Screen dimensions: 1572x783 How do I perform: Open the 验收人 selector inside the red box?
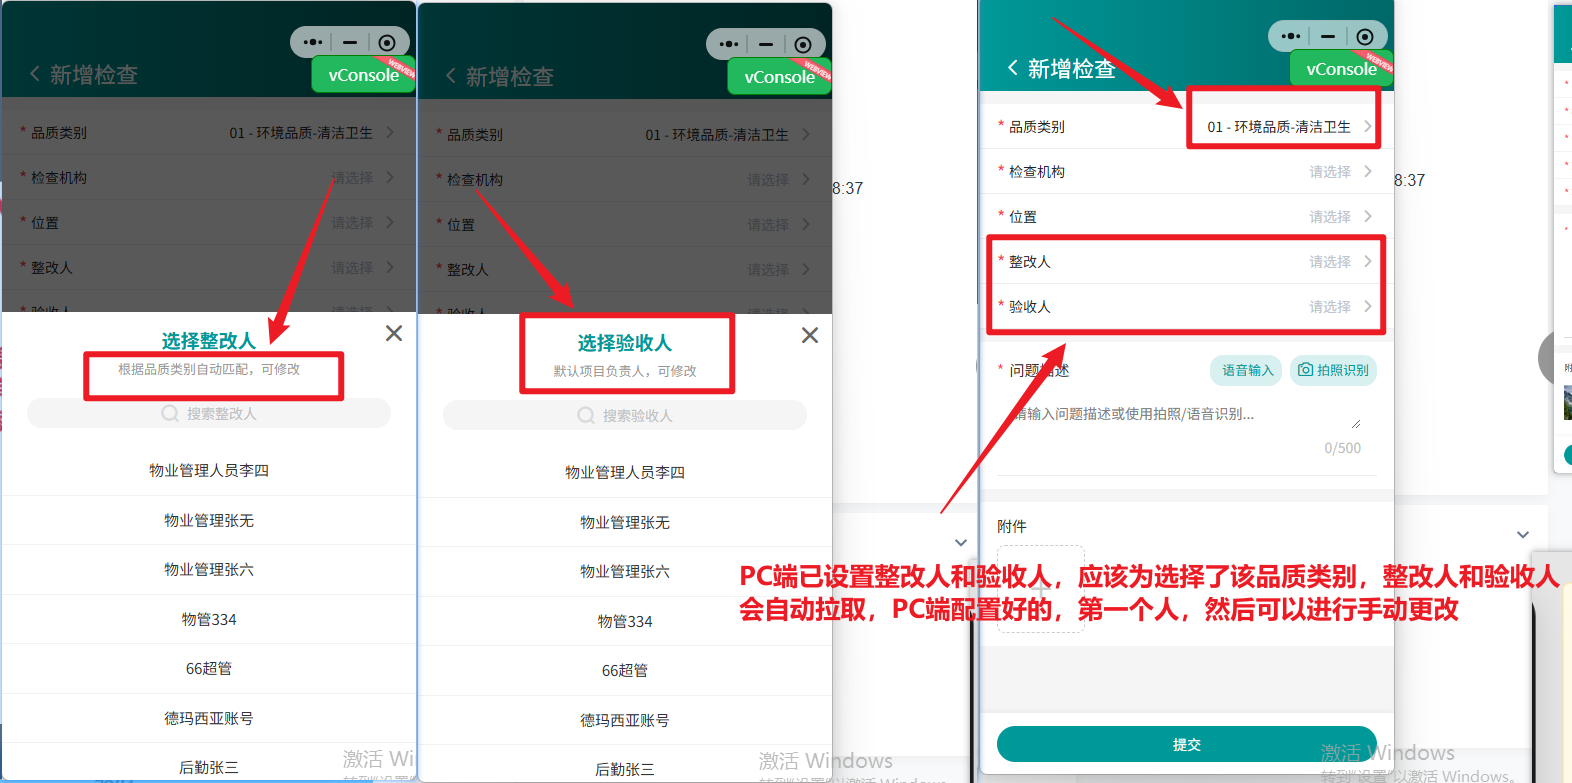[x=1186, y=307]
